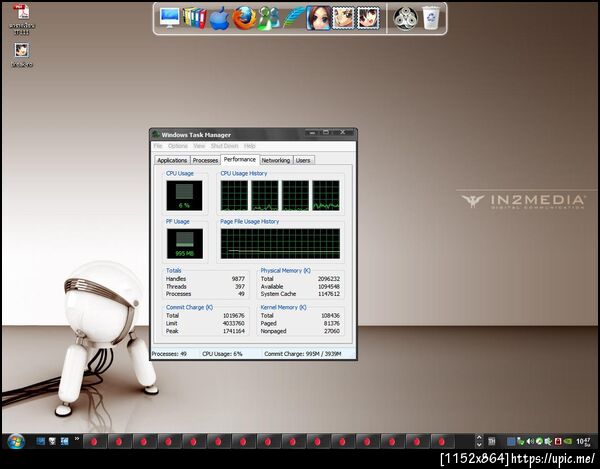Click the Windows Task Manager title text
This screenshot has width=600, height=469.
pos(196,135)
